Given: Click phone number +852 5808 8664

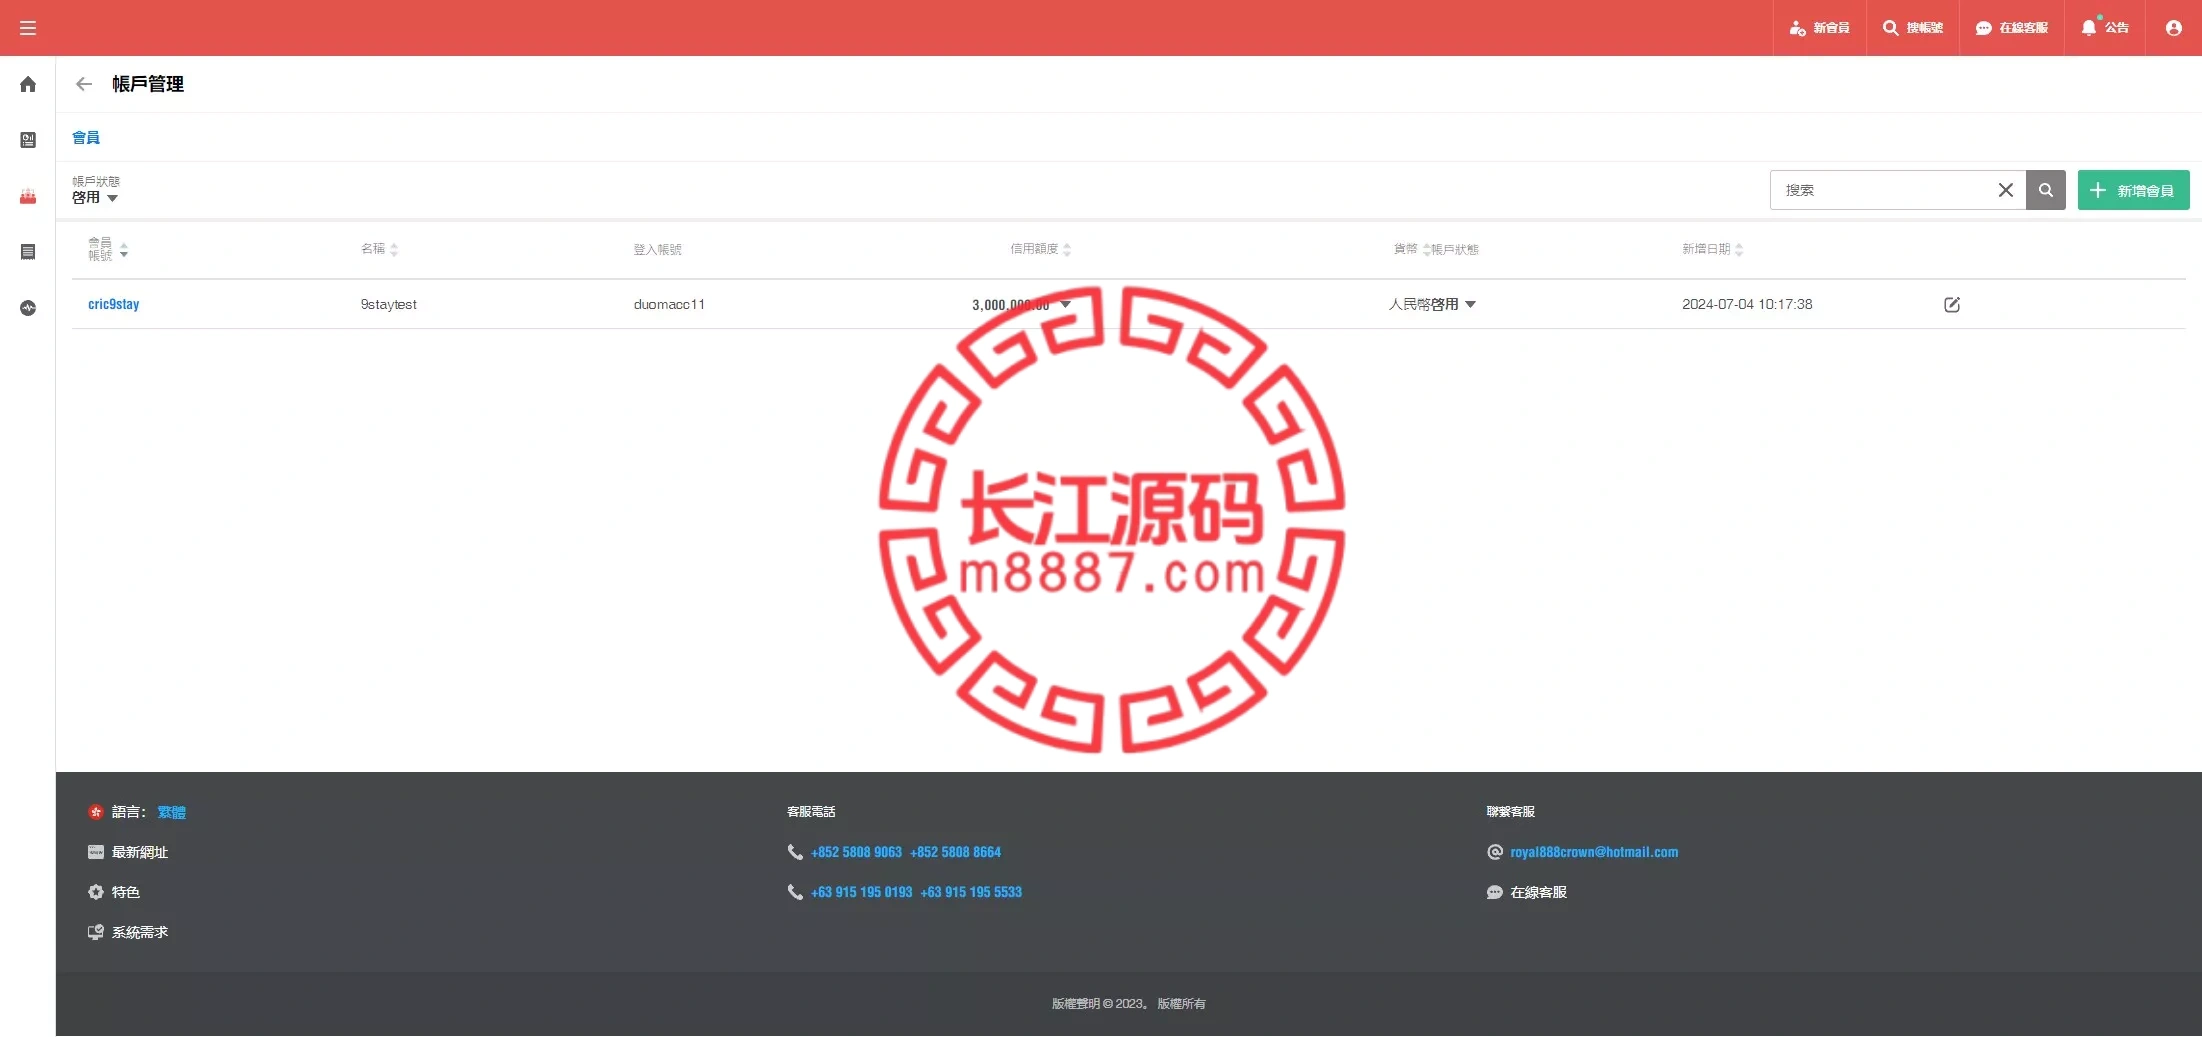Looking at the screenshot, I should pyautogui.click(x=955, y=852).
